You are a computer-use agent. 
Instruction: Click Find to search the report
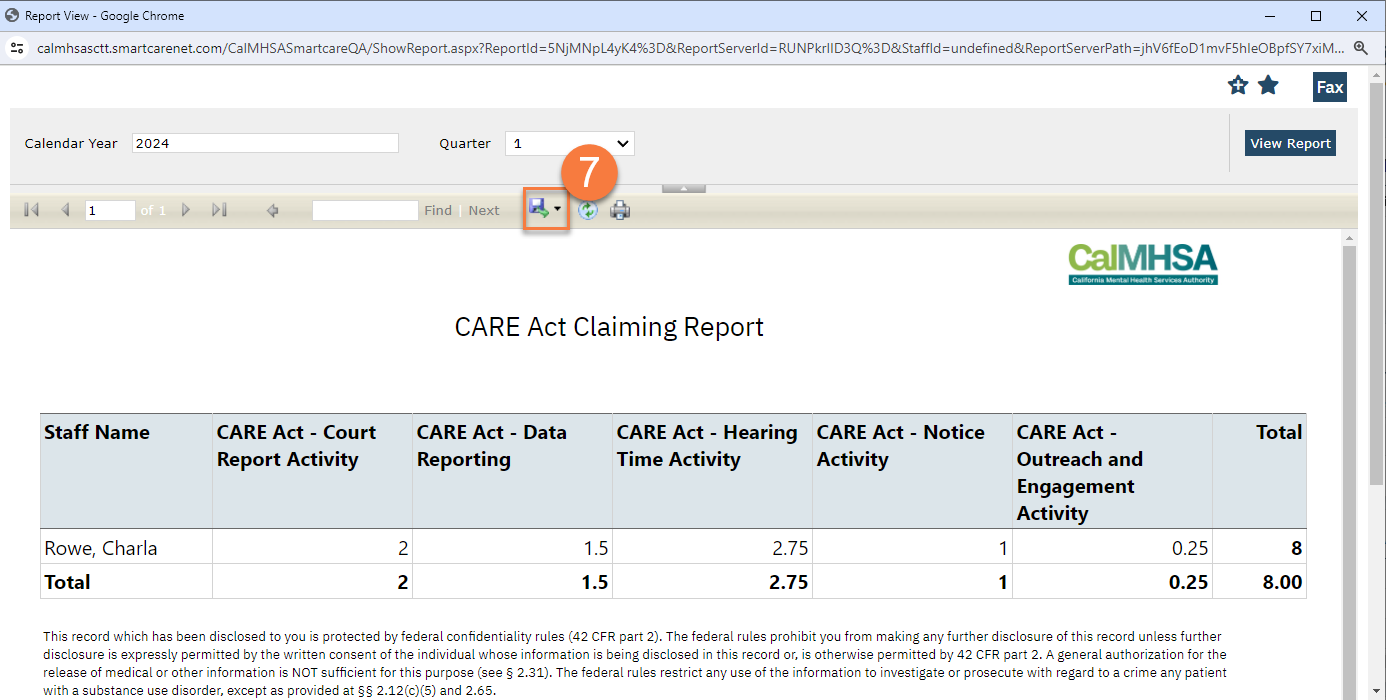coord(437,209)
